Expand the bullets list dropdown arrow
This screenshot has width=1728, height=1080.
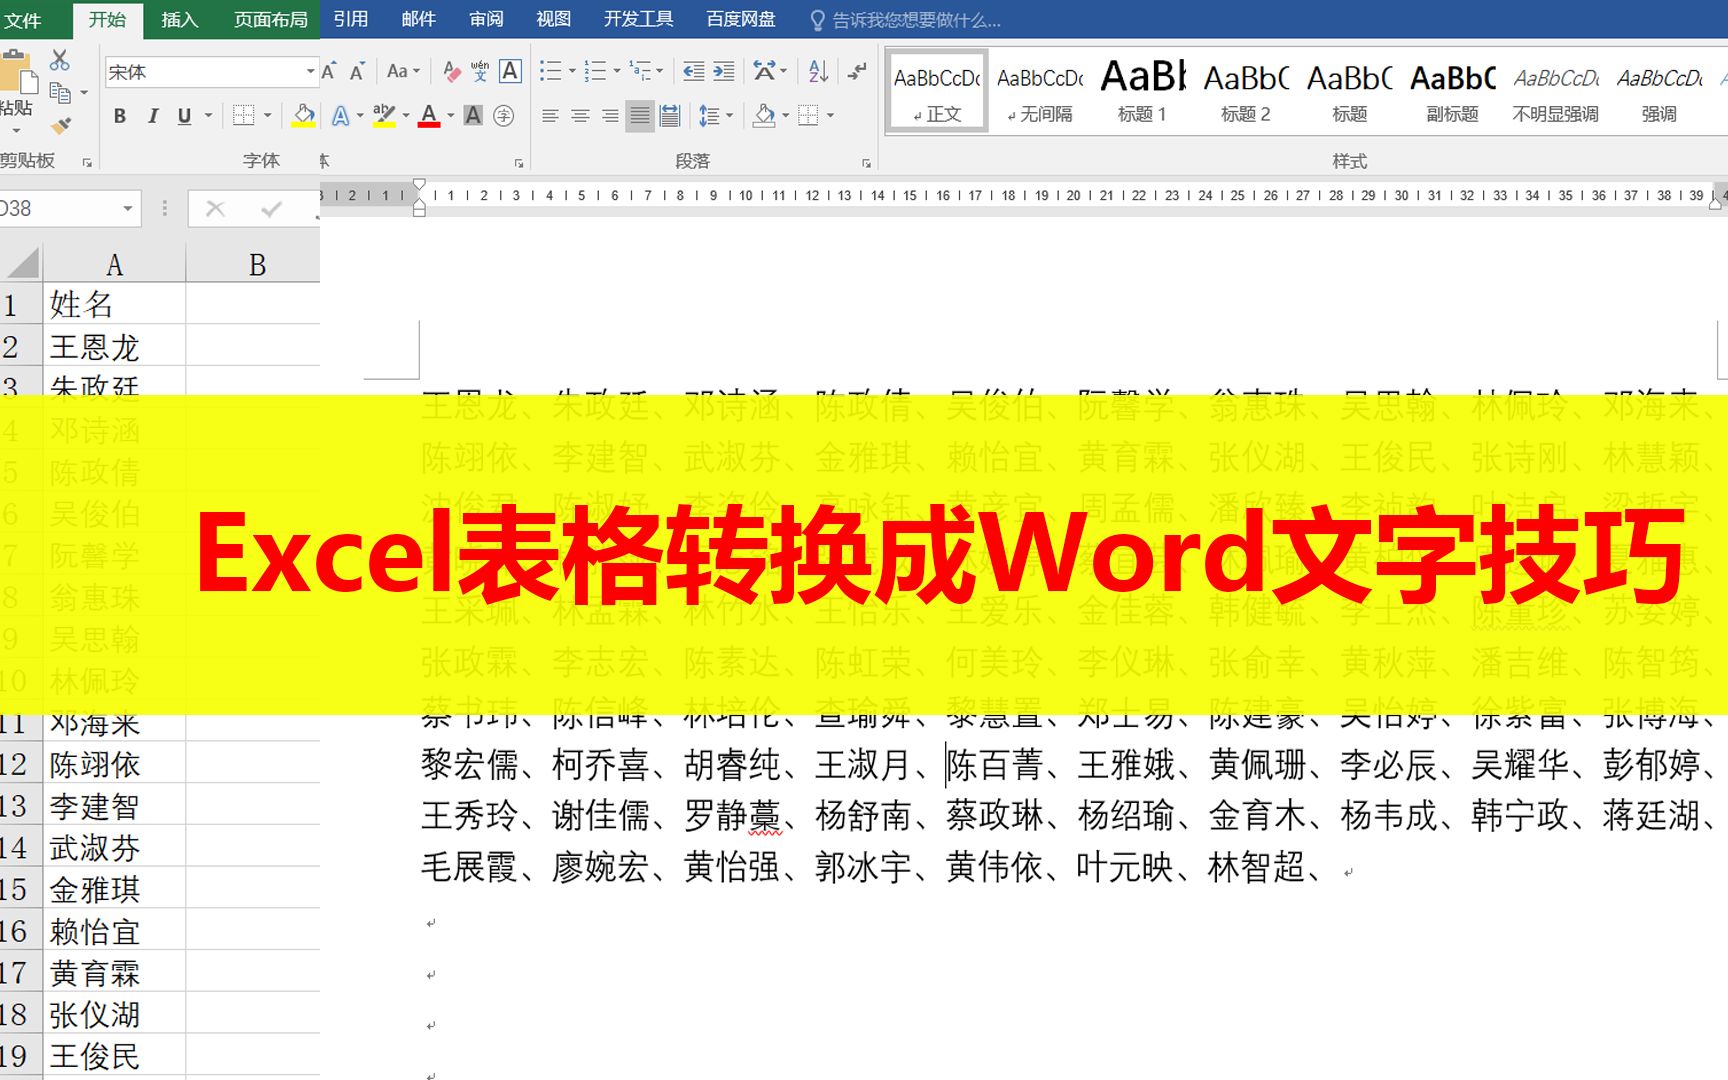(x=572, y=71)
